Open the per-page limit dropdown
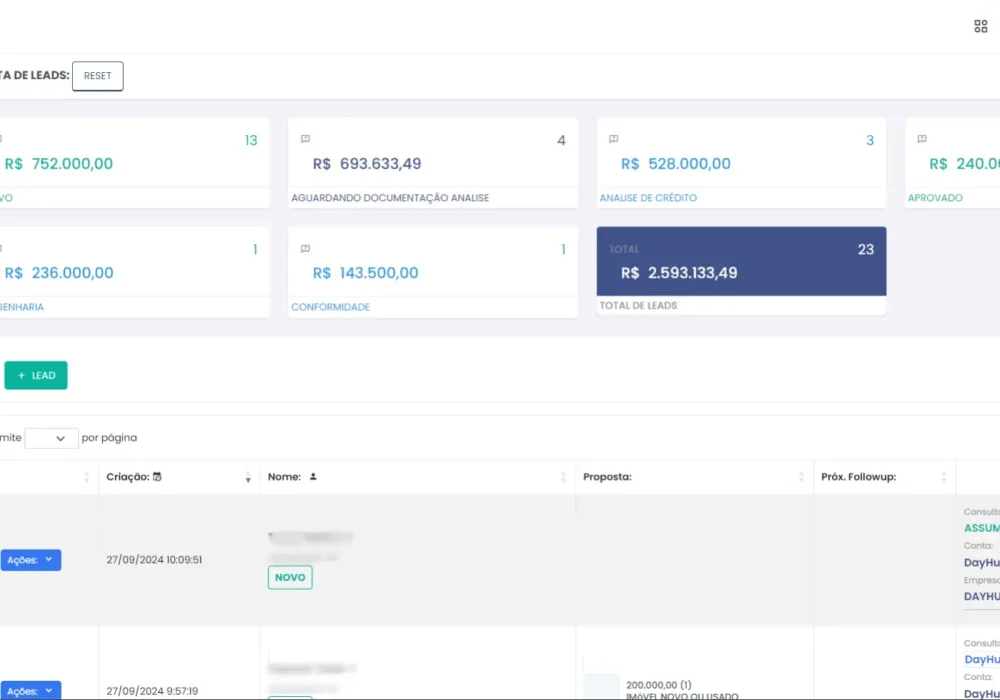 pos(51,438)
